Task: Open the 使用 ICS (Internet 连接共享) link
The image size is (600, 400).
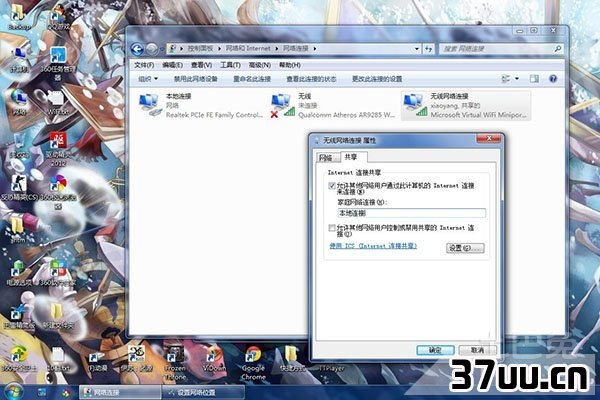Action: point(373,246)
